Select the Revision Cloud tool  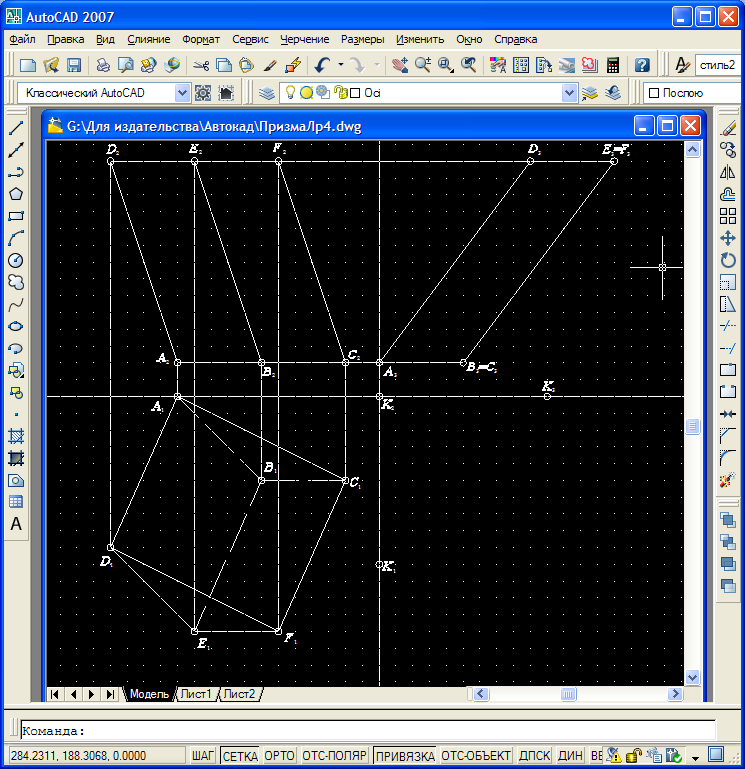click(16, 282)
